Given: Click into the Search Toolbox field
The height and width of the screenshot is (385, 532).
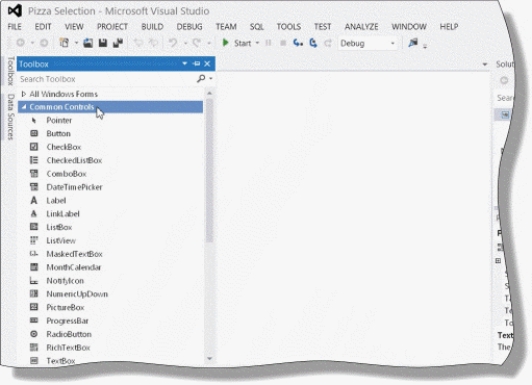Looking at the screenshot, I should point(107,79).
